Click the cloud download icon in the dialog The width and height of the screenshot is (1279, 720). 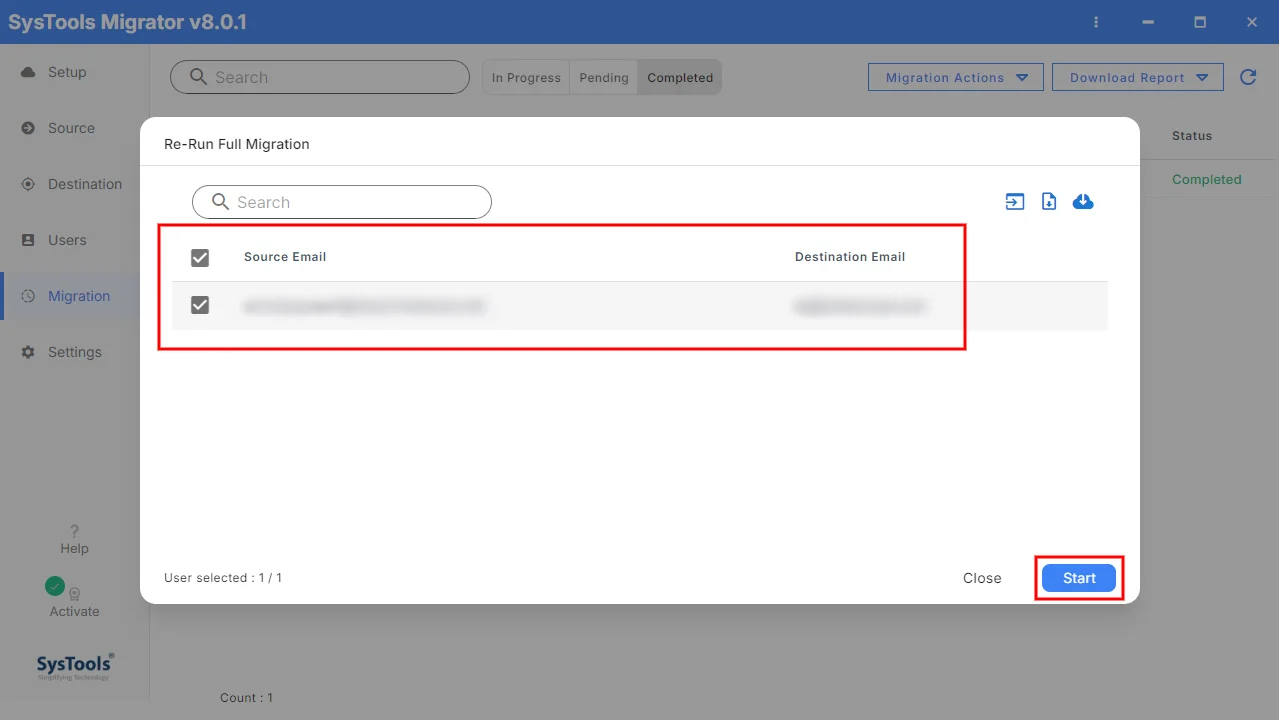click(x=1083, y=202)
